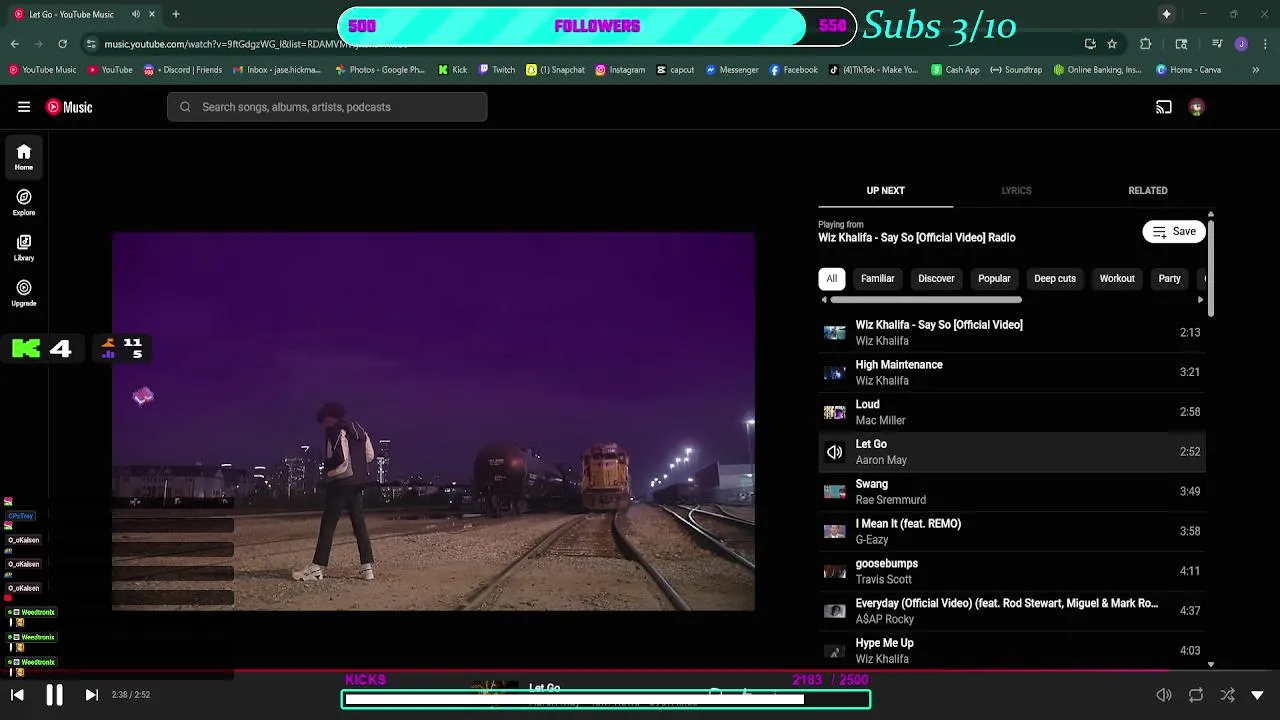The width and height of the screenshot is (1280, 720).
Task: Select the Workout filter chip
Action: coord(1117,278)
